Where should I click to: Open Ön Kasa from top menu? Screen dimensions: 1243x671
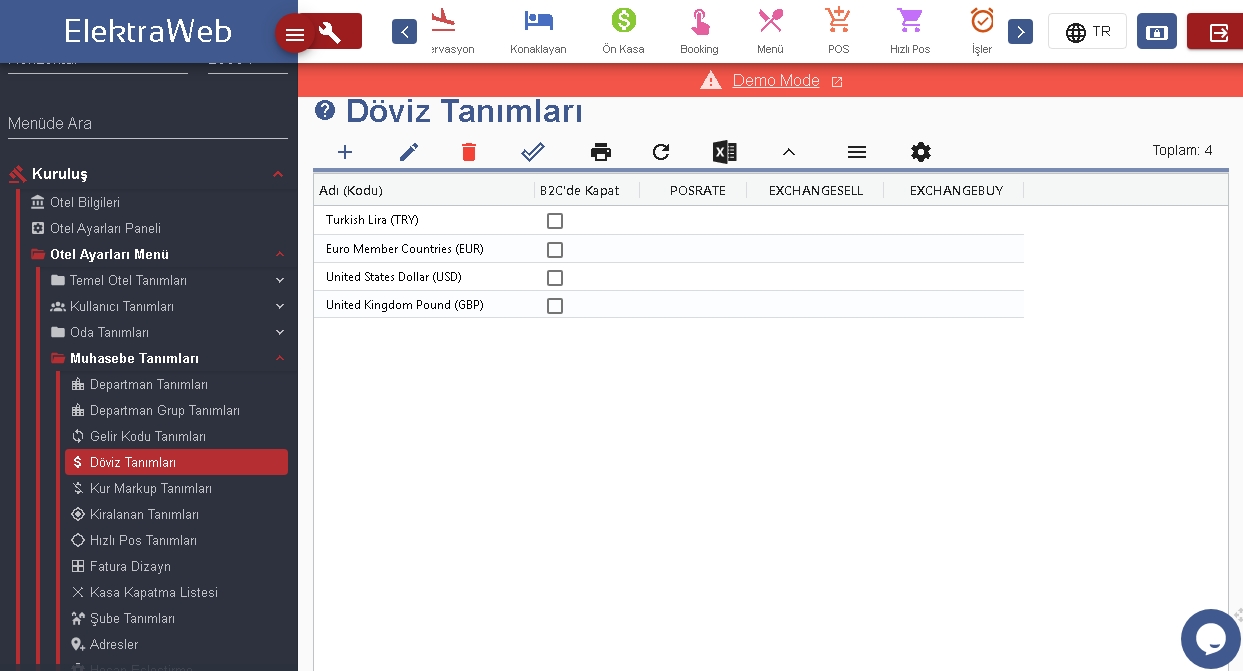[x=623, y=31]
